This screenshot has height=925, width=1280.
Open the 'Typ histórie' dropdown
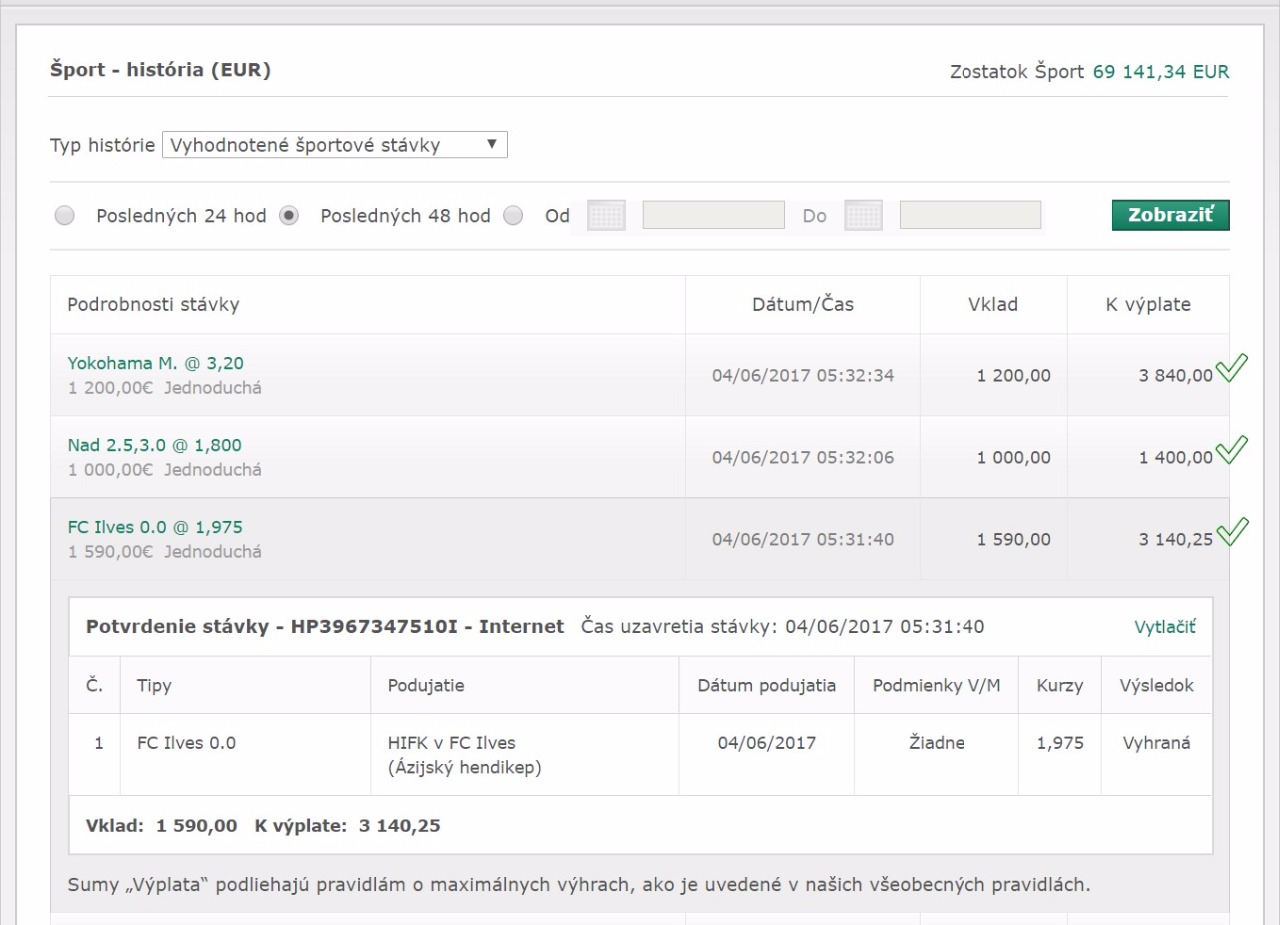pyautogui.click(x=335, y=145)
